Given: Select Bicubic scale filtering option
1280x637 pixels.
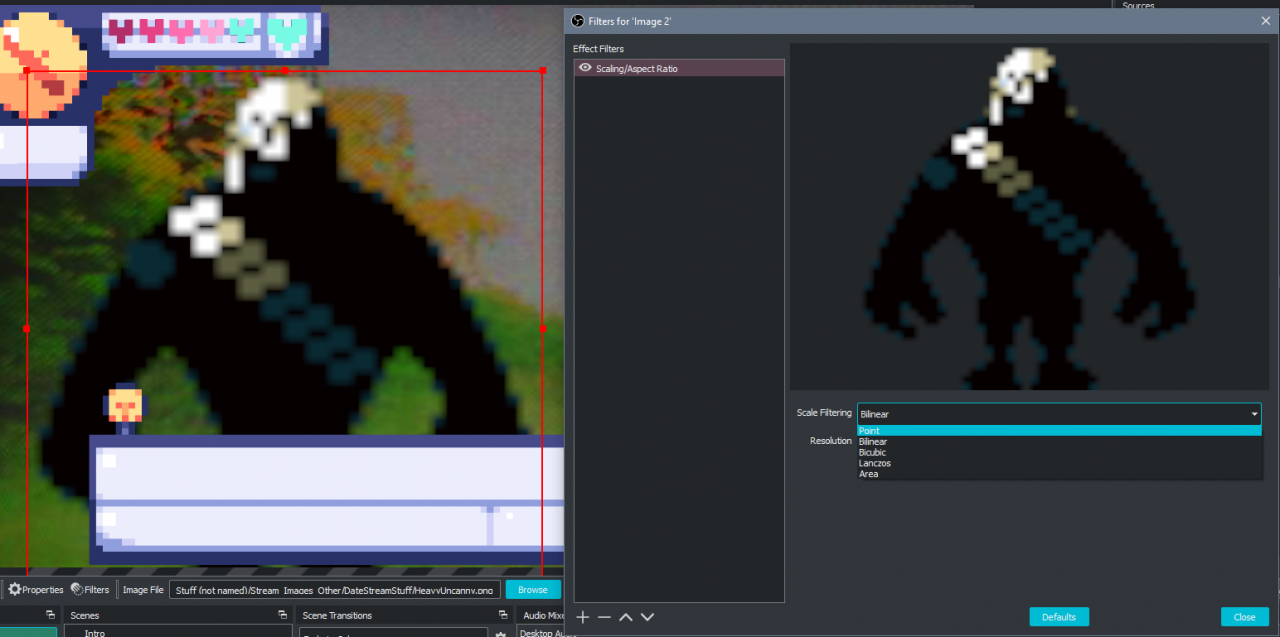Looking at the screenshot, I should [x=872, y=453].
